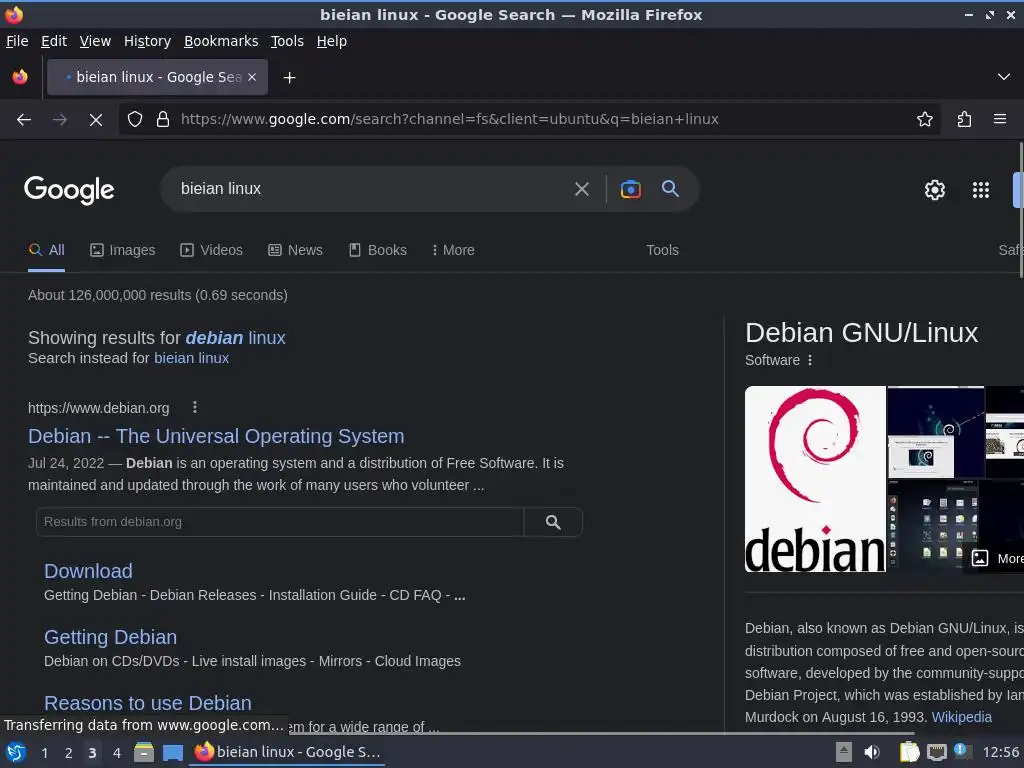1024x768 pixels.
Task: Open the Help menu
Action: click(x=331, y=41)
